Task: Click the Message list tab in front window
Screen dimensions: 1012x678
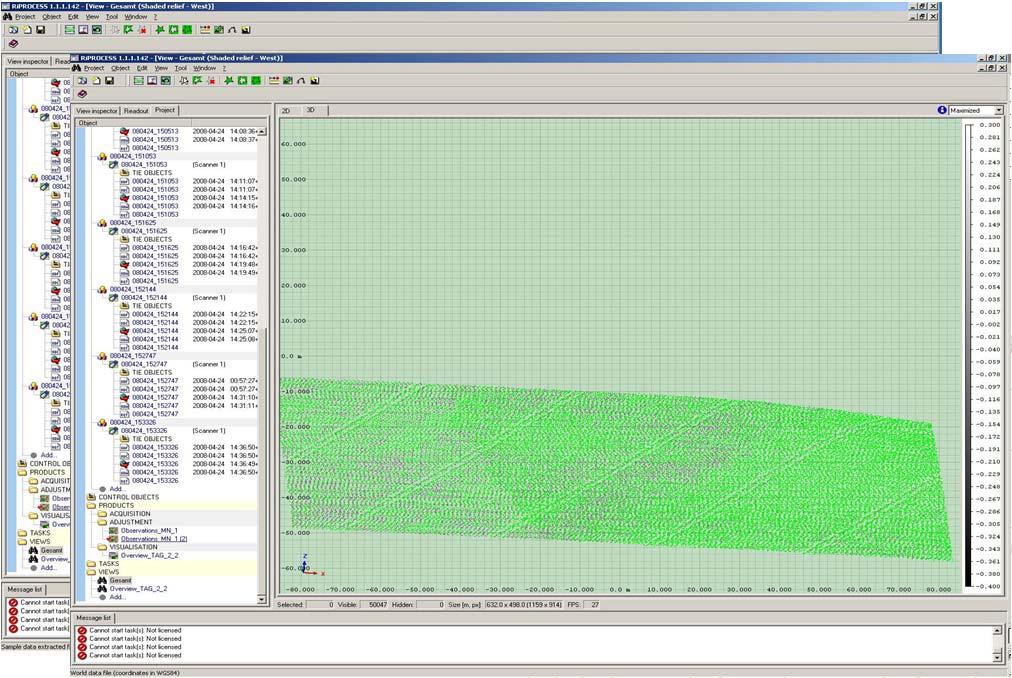Action: [94, 618]
